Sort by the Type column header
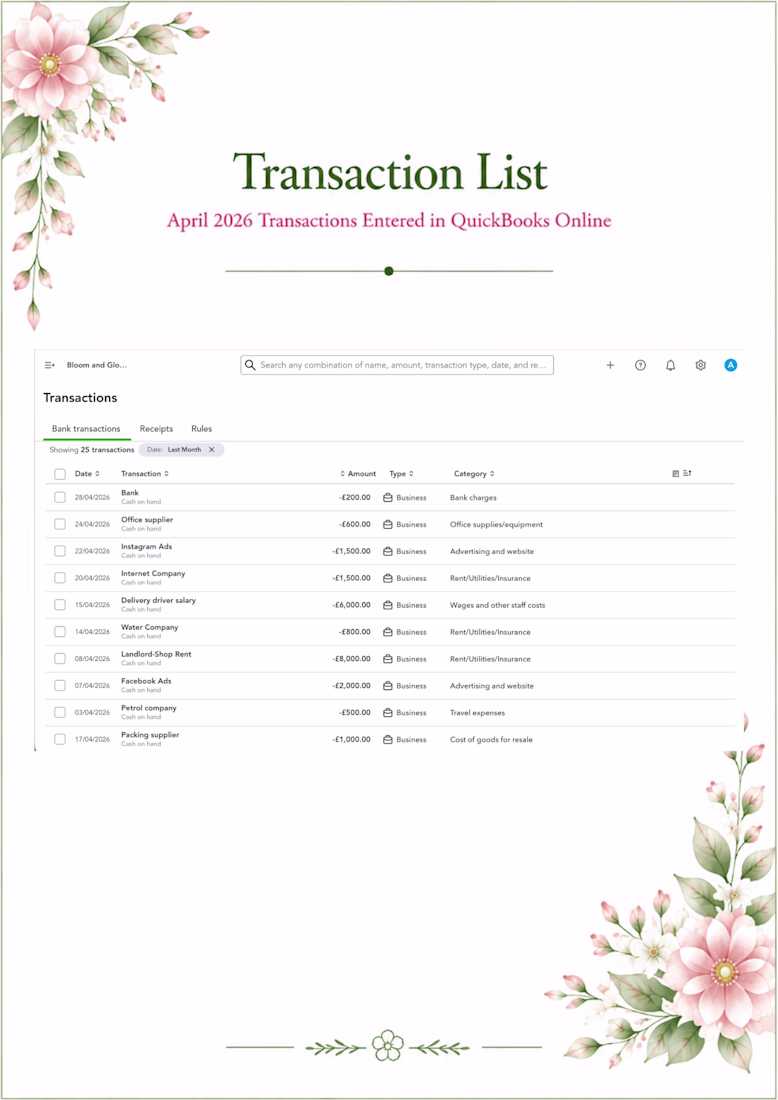Screen dimensions: 778x1100 pyautogui.click(x=401, y=474)
